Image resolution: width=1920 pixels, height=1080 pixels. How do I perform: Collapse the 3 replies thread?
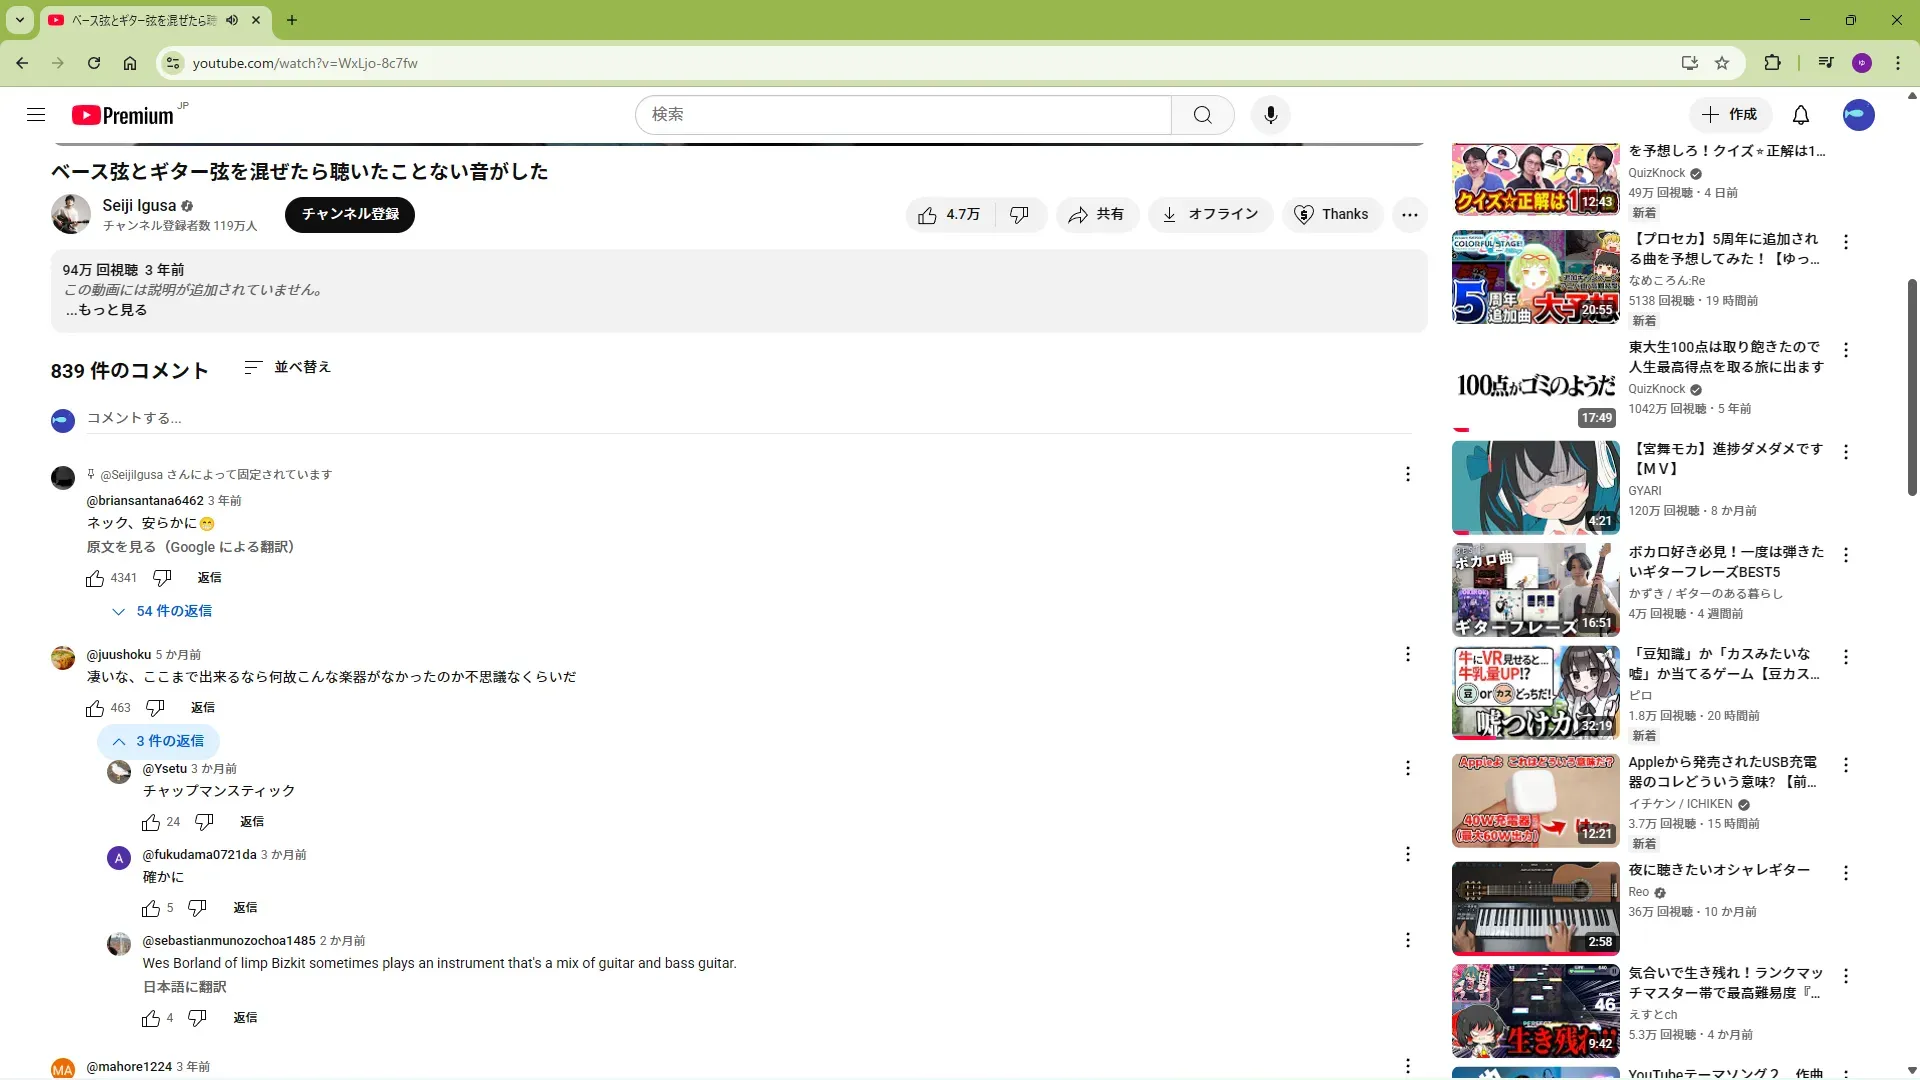tap(158, 741)
